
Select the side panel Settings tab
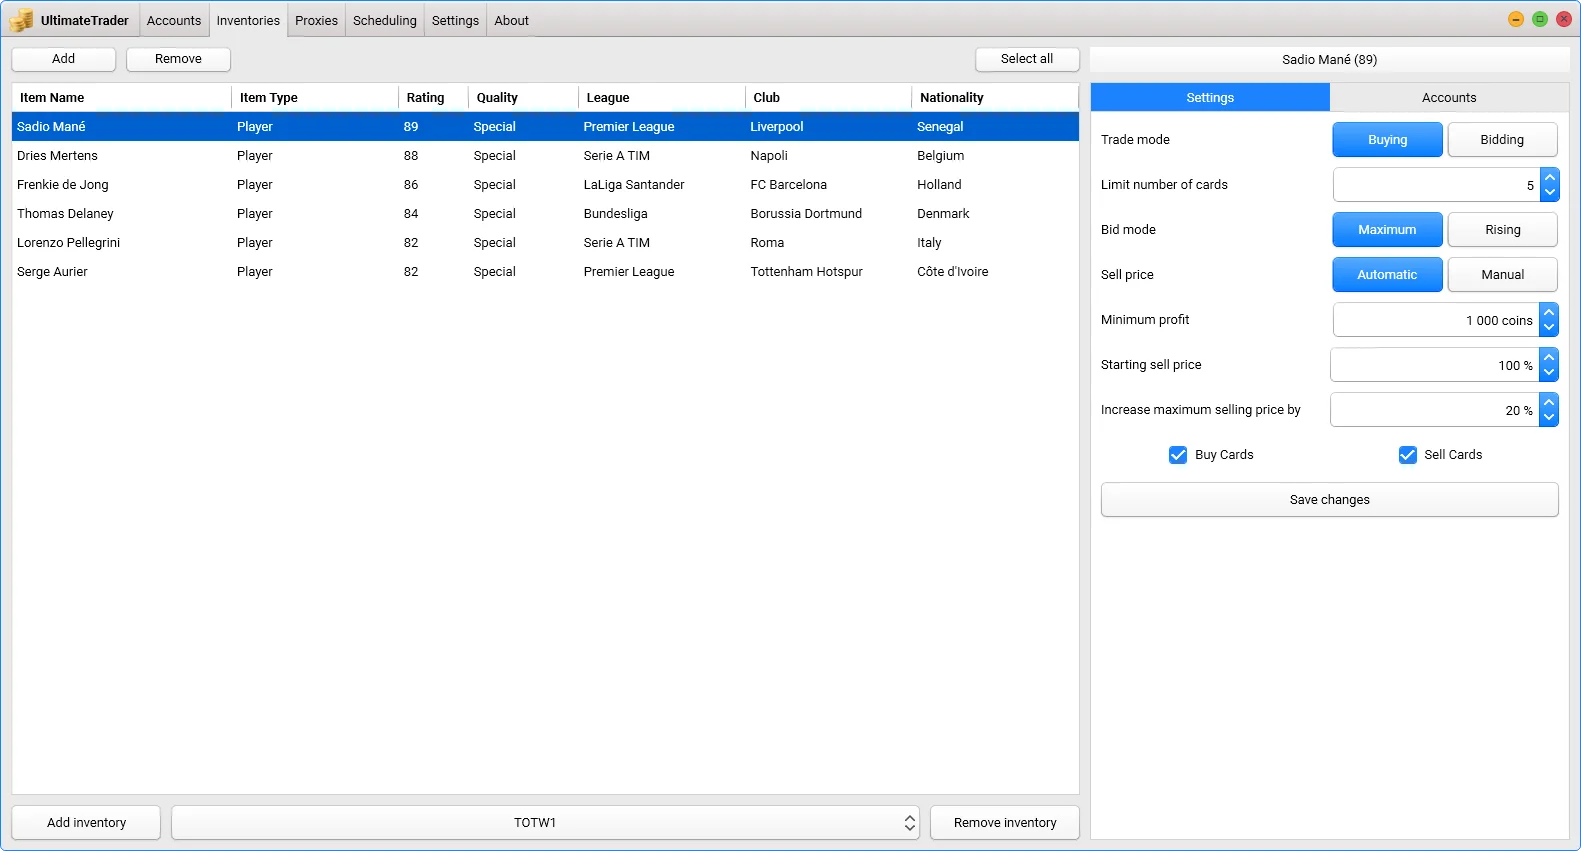point(1210,97)
